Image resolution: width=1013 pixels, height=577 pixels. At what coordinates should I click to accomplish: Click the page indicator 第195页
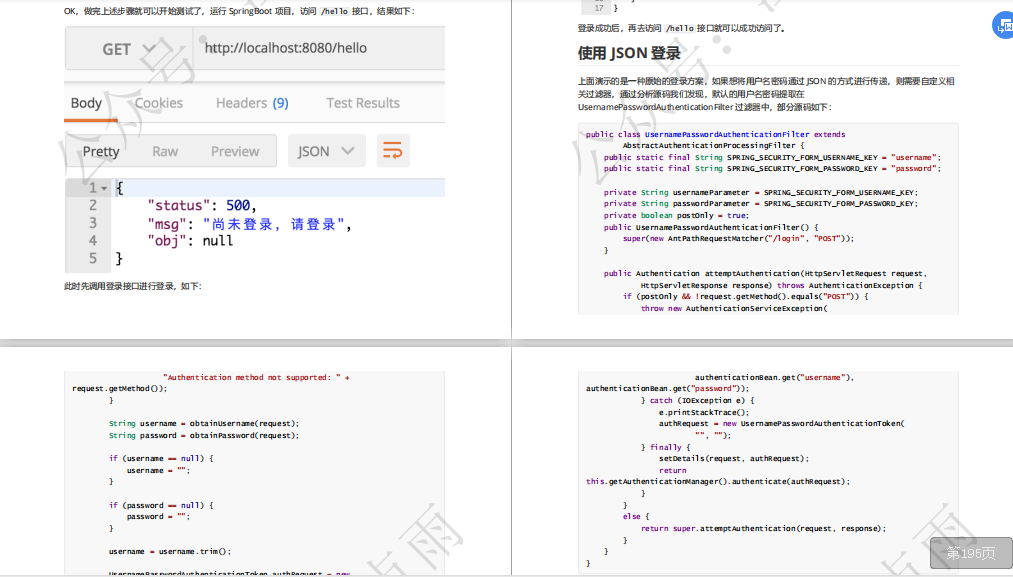pyautogui.click(x=971, y=553)
